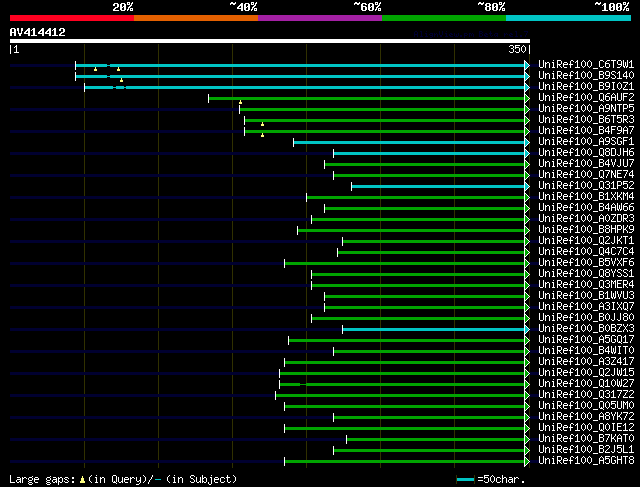This screenshot has height=487, width=640.
Task: Select UniRef100_B1XKM4 hit name
Action: click(x=586, y=197)
